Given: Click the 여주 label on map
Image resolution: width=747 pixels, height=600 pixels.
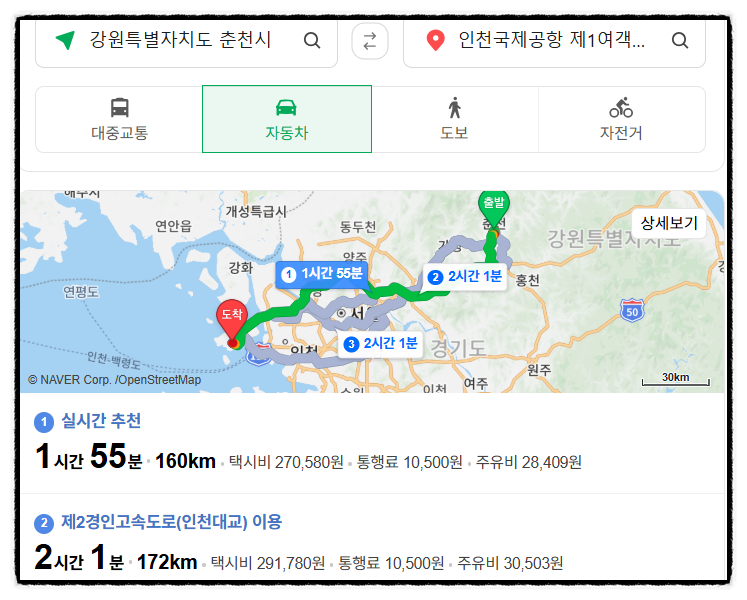Looking at the screenshot, I should [x=476, y=383].
